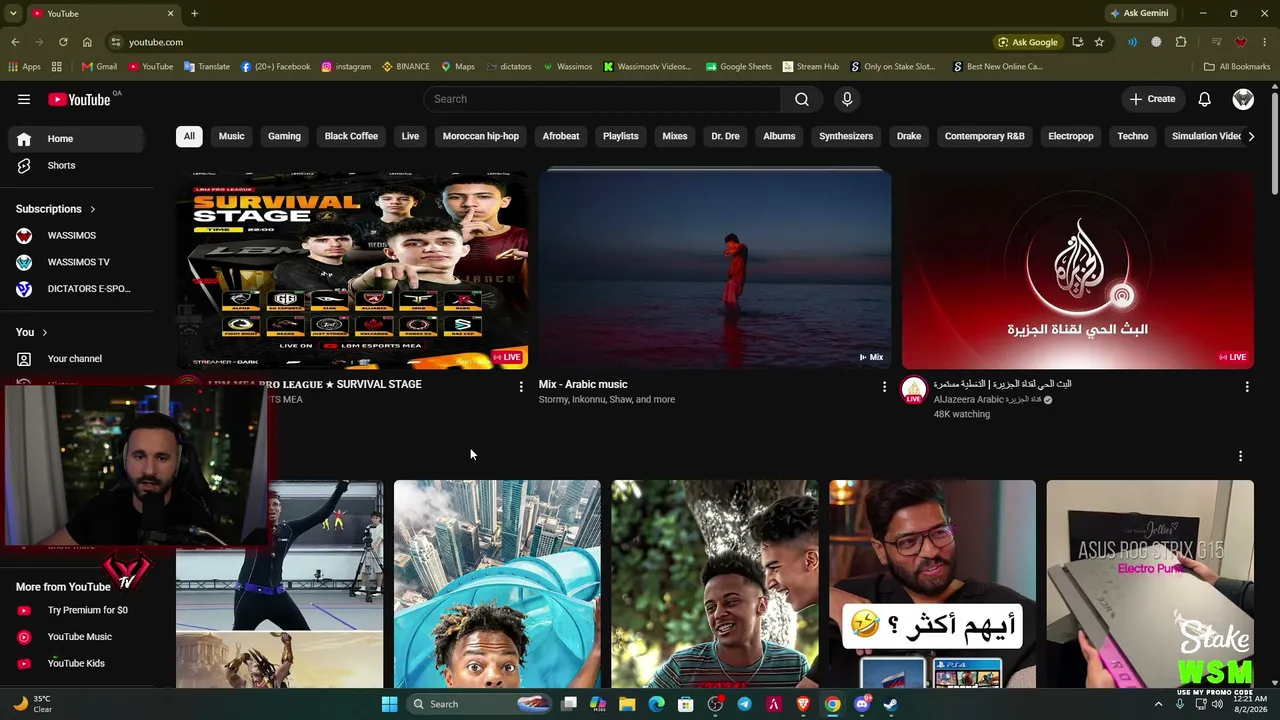Open the notifications bell
1280x720 pixels.
tap(1205, 99)
